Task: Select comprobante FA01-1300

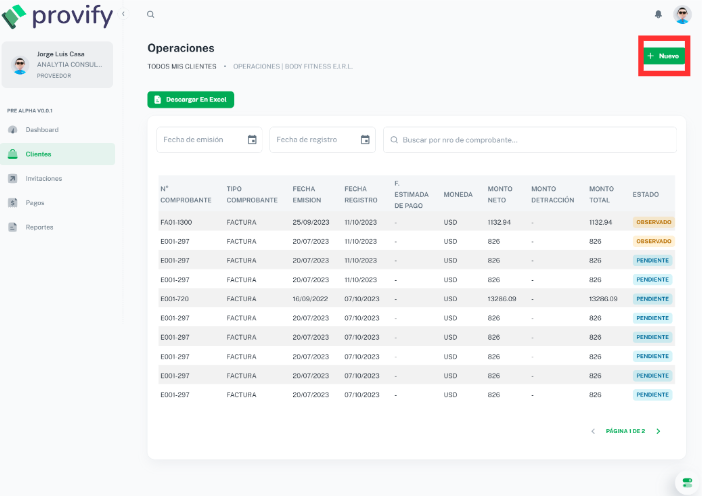Action: point(176,222)
